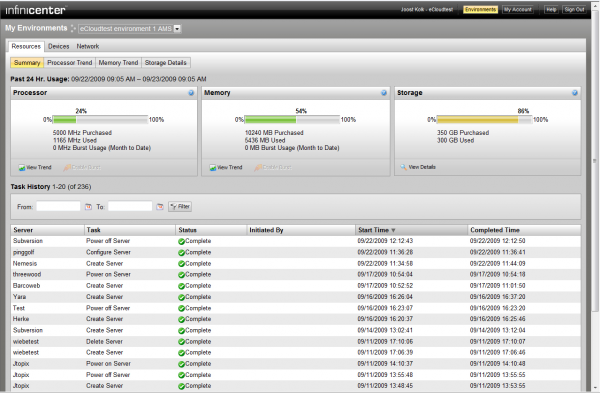Click the Joost Kok - eCloudtest user label
The image size is (600, 393).
tap(427, 10)
